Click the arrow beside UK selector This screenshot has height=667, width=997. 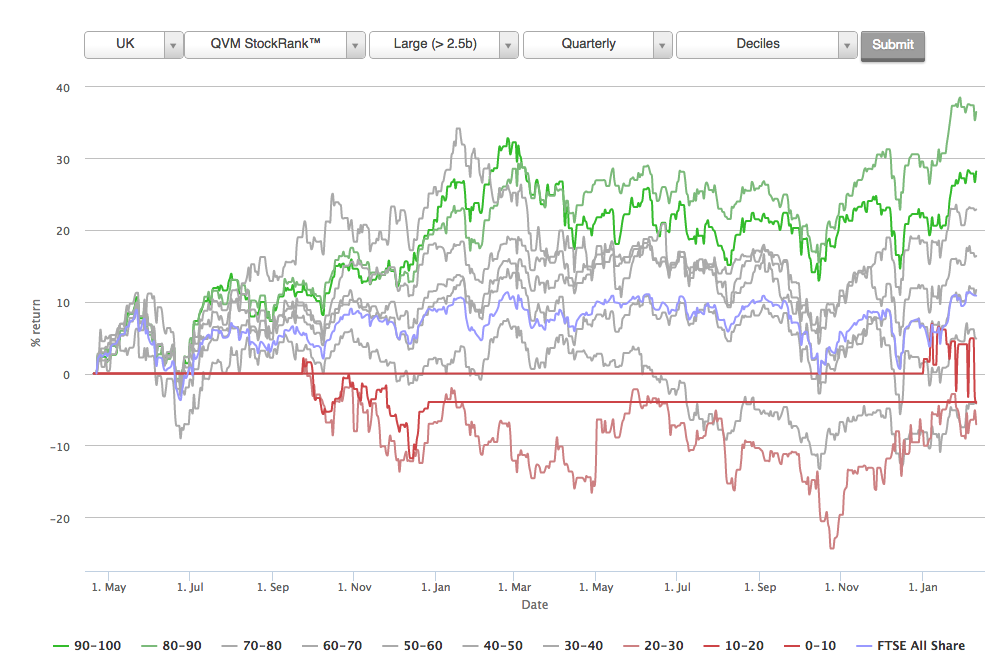pos(174,45)
